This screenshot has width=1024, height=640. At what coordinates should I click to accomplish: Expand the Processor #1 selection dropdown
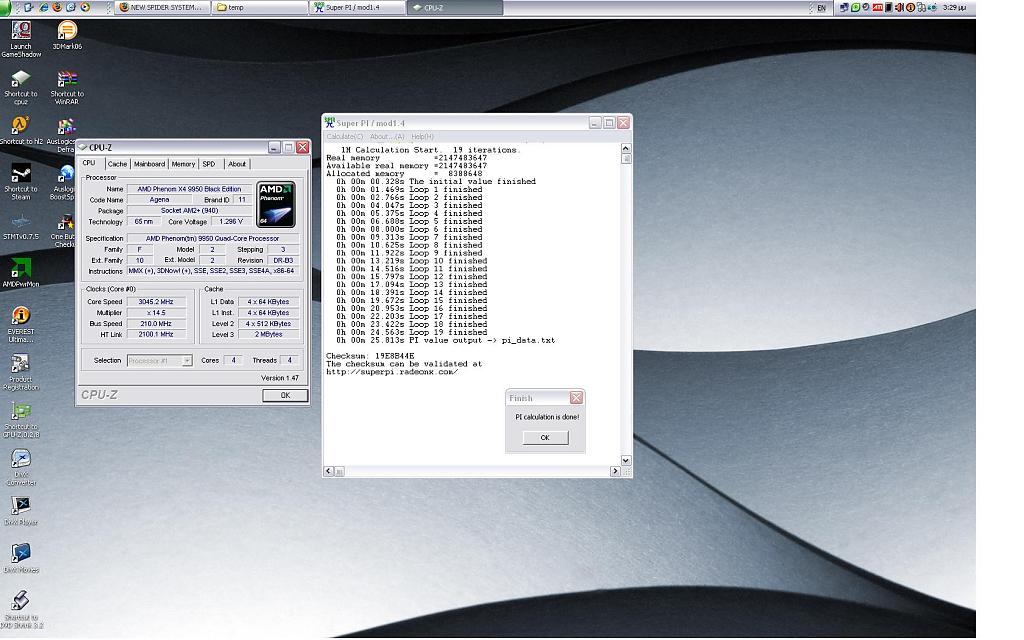point(187,360)
